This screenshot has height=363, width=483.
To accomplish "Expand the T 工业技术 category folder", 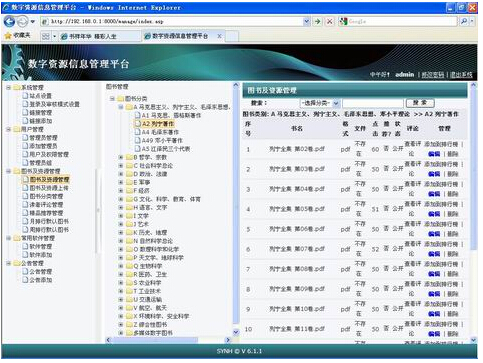I will tap(121, 291).
